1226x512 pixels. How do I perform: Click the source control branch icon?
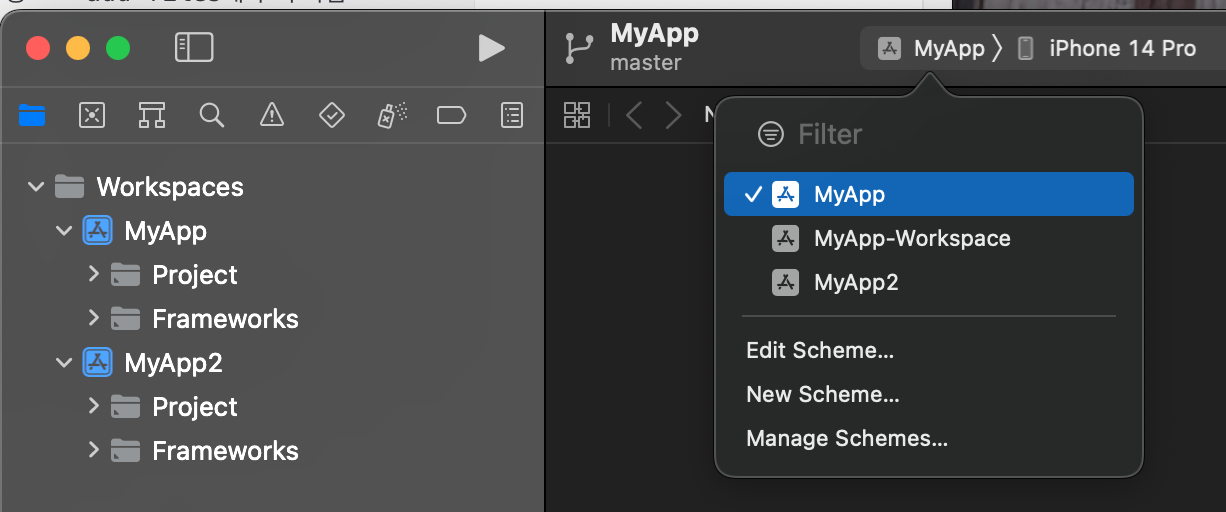(579, 49)
